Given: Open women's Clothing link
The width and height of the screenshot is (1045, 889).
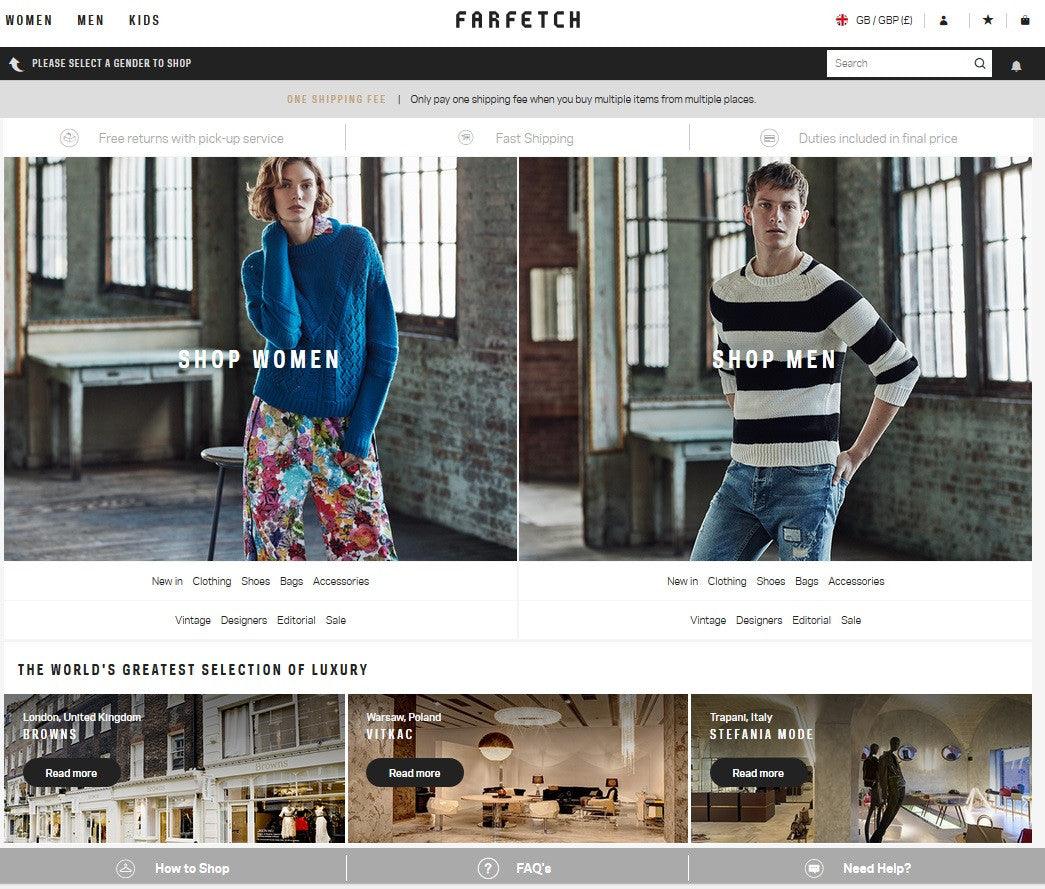Looking at the screenshot, I should [x=212, y=581].
